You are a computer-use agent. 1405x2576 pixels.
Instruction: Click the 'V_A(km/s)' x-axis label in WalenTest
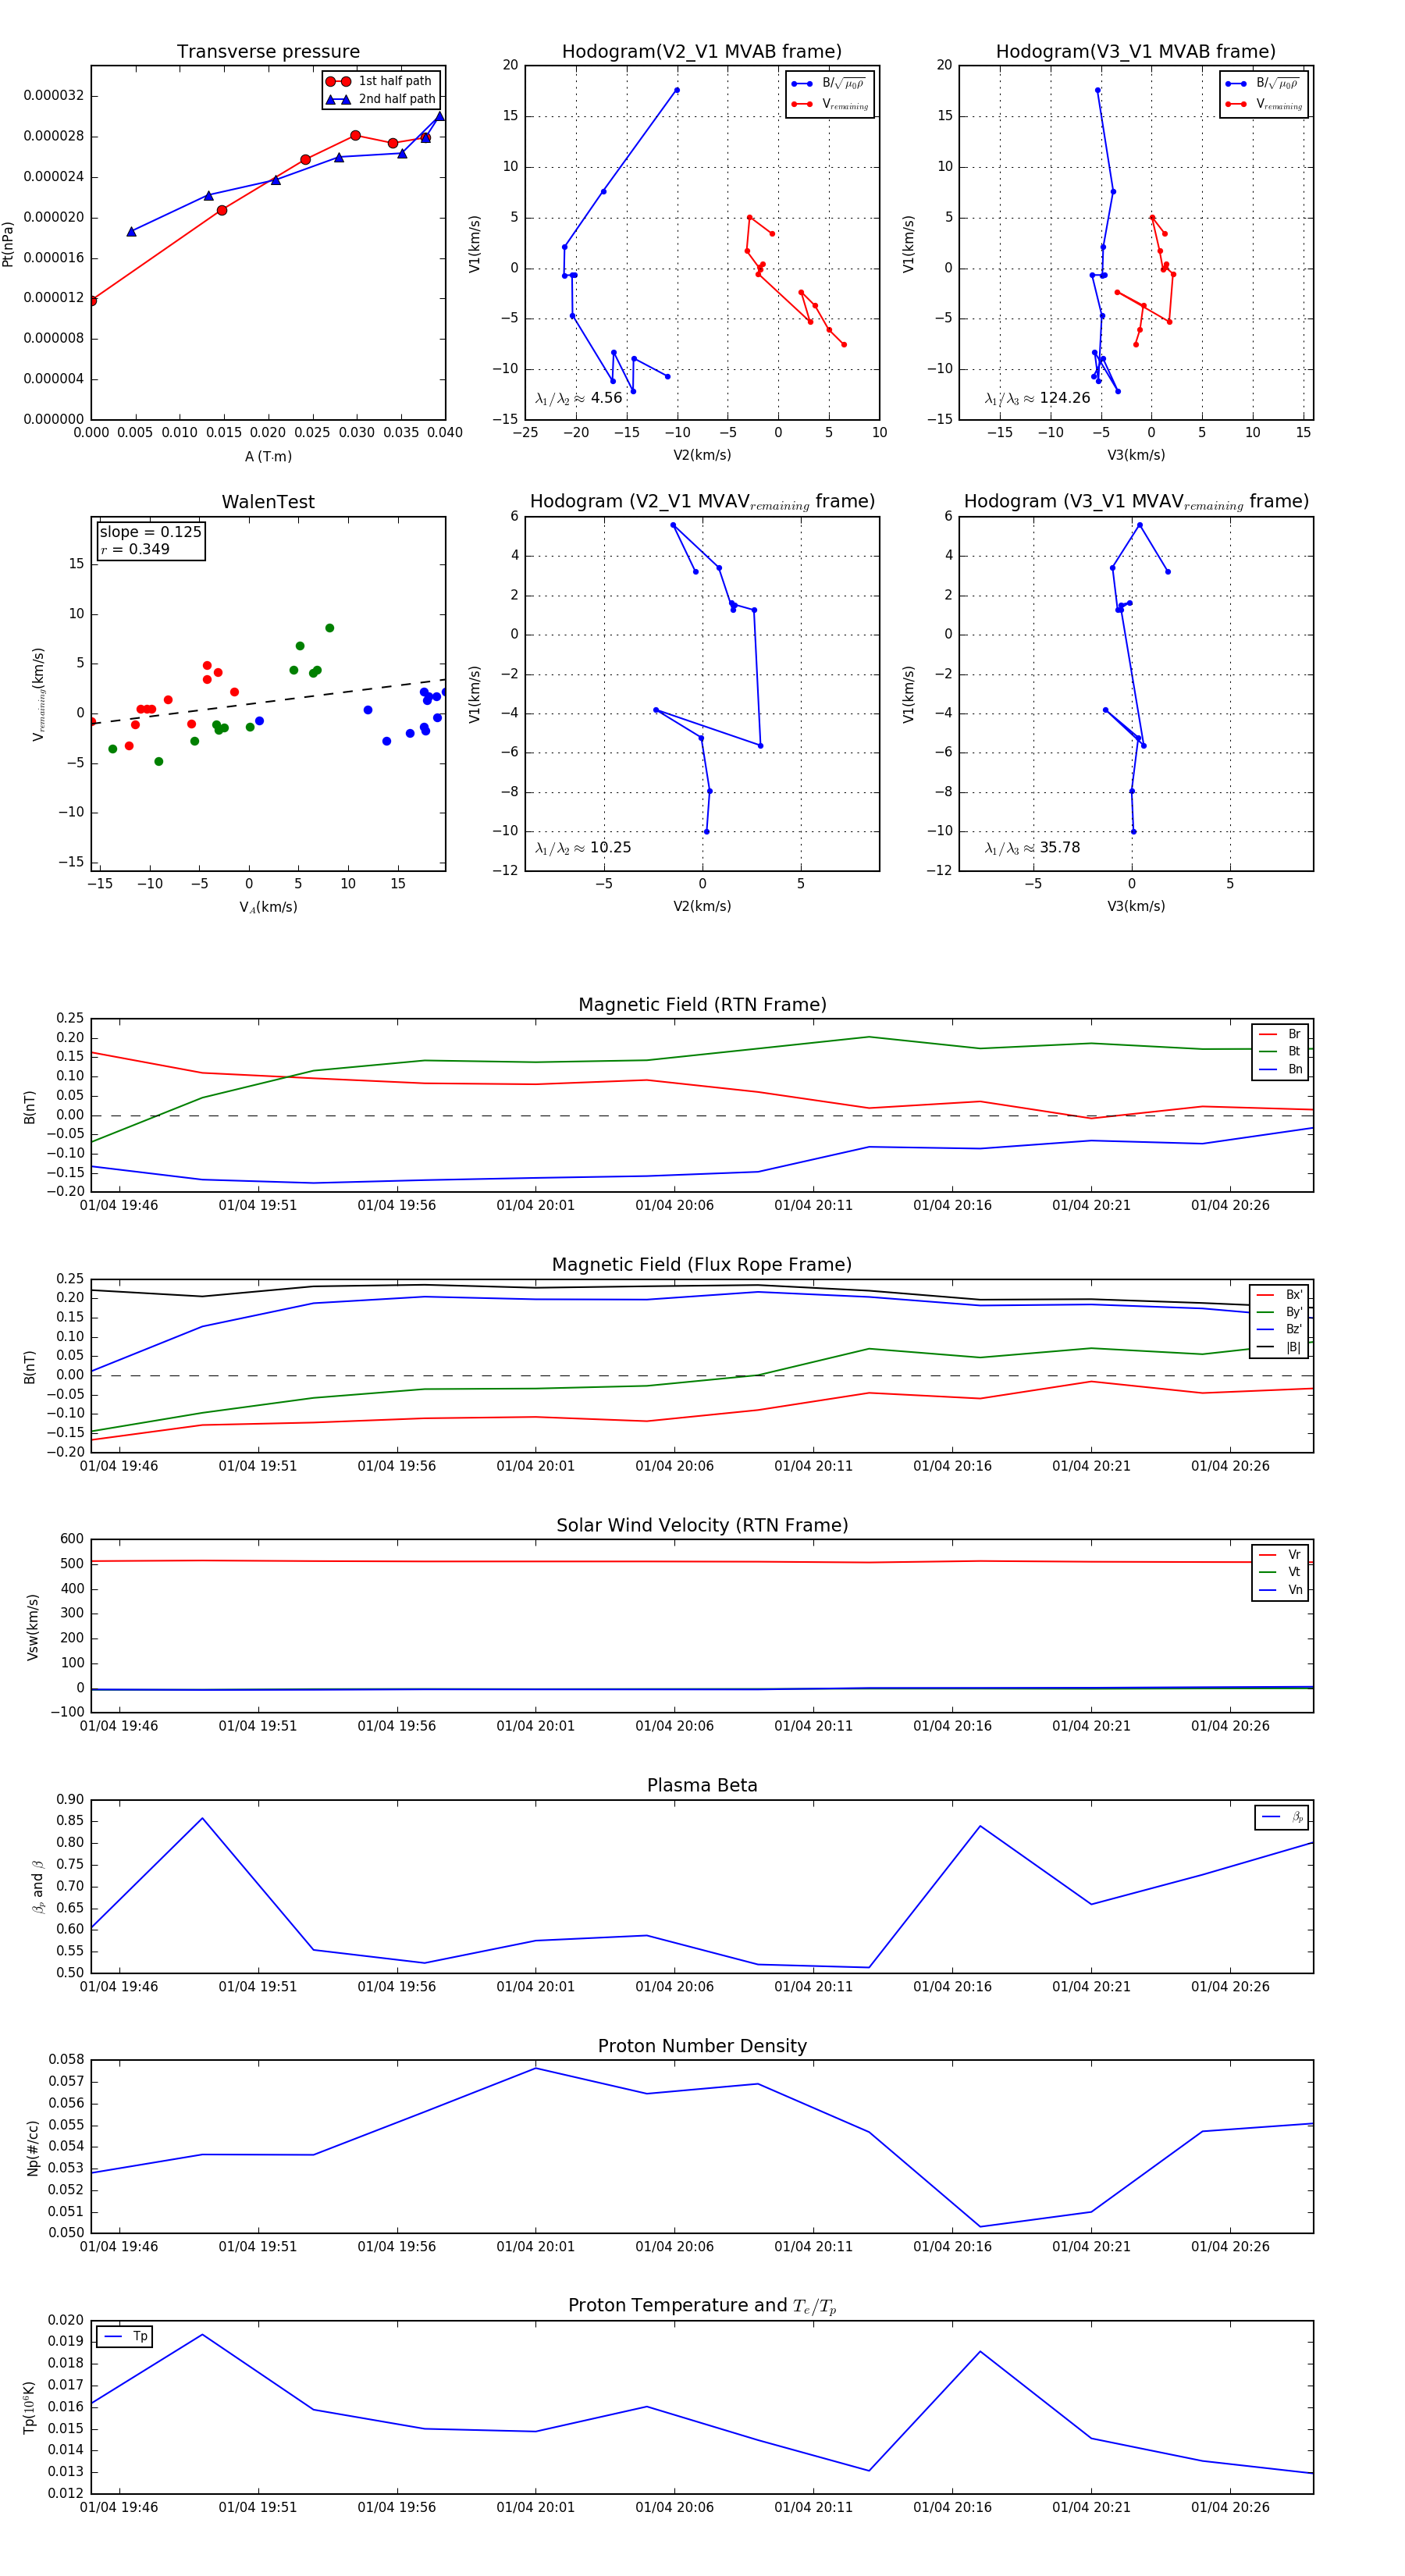268,907
